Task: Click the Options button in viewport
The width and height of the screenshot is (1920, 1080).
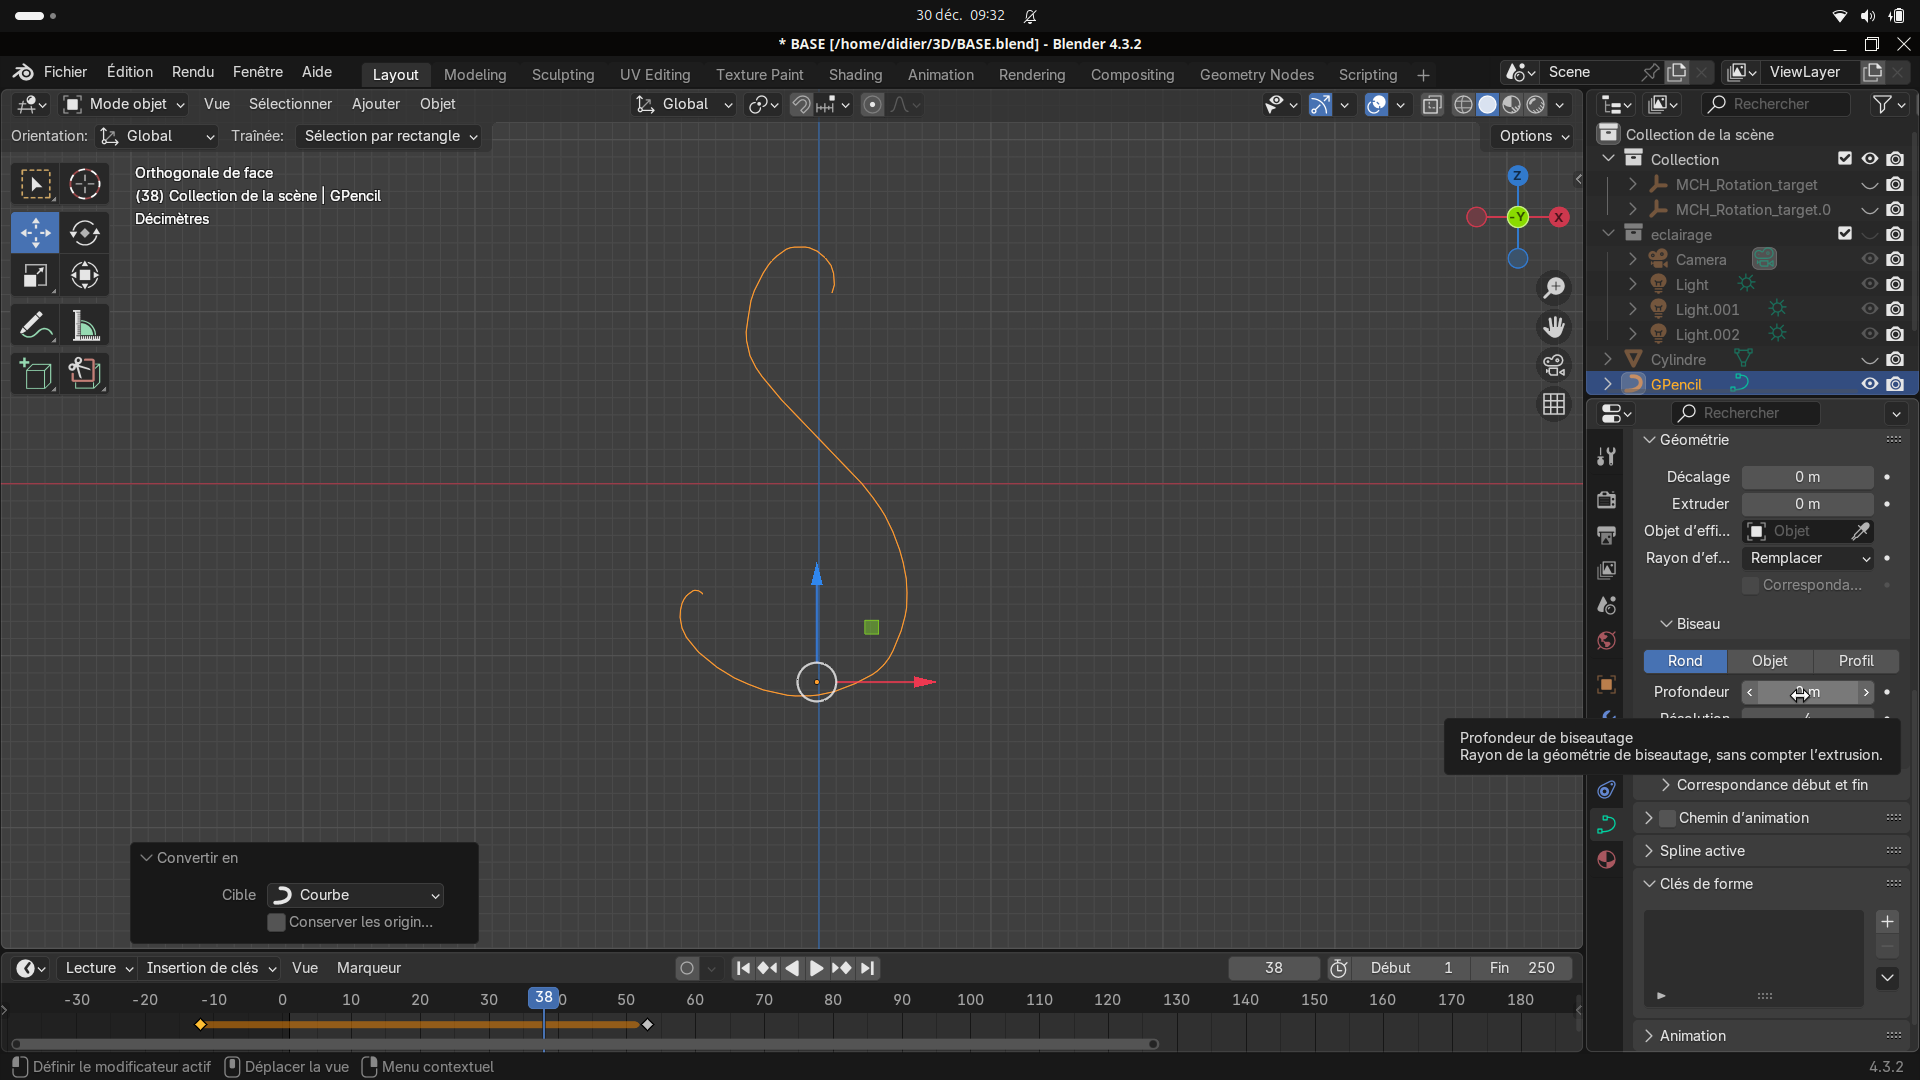Action: [1534, 136]
